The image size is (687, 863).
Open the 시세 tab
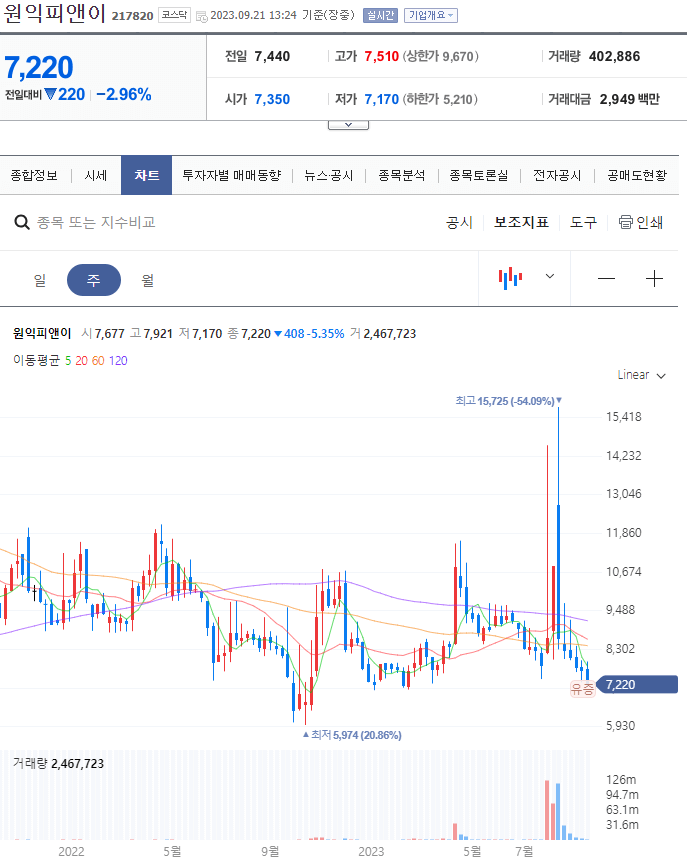coord(96,175)
